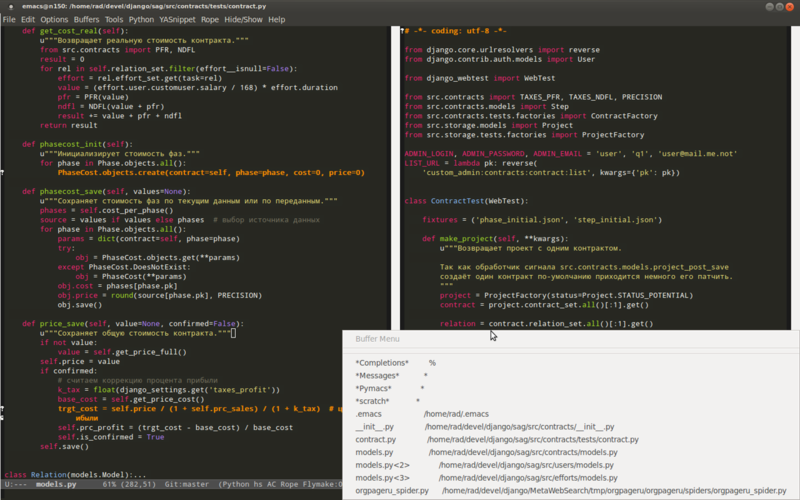
Task: Click the project = ProjectFactory line
Action: click(x=566, y=295)
